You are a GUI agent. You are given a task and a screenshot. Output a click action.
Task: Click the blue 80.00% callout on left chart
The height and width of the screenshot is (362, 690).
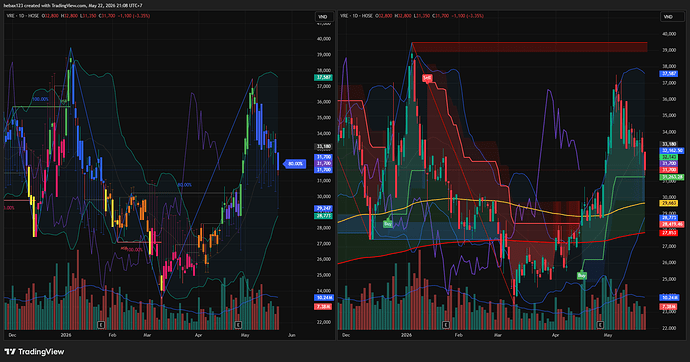(x=294, y=164)
